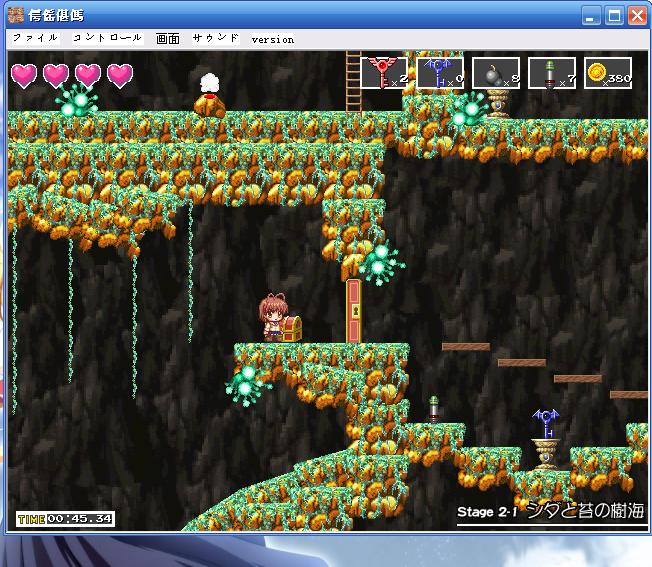Image resolution: width=652 pixels, height=567 pixels.
Task: Click the Stage 2-1 label
Action: coord(487,512)
